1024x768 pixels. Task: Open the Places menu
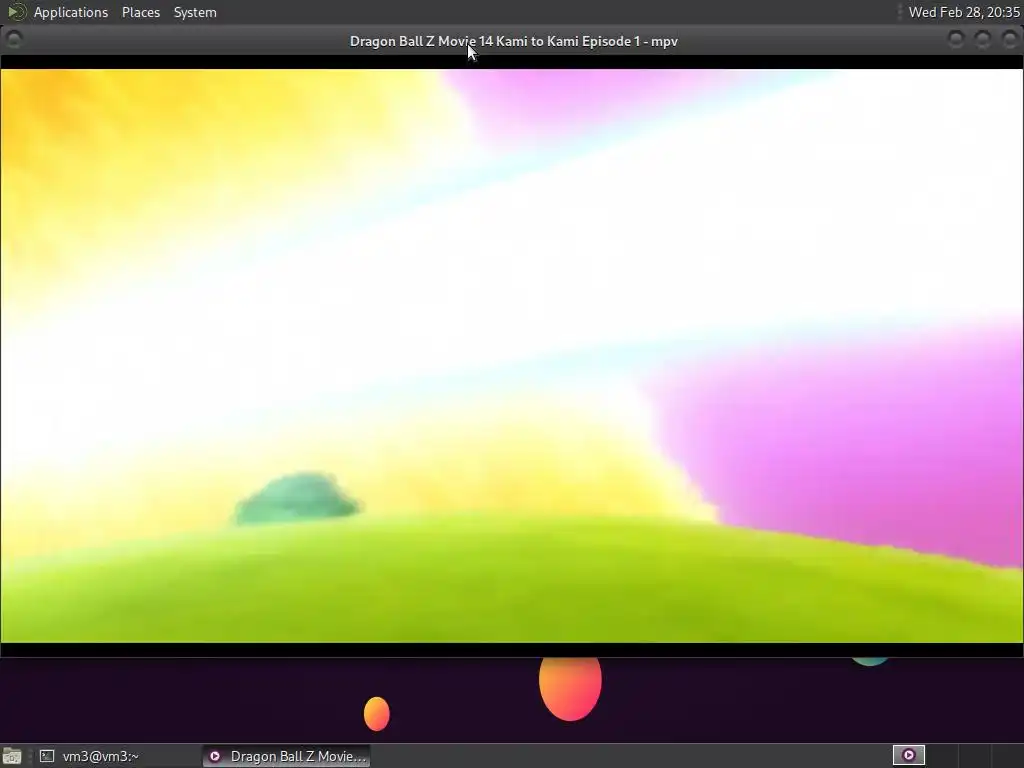(x=140, y=12)
